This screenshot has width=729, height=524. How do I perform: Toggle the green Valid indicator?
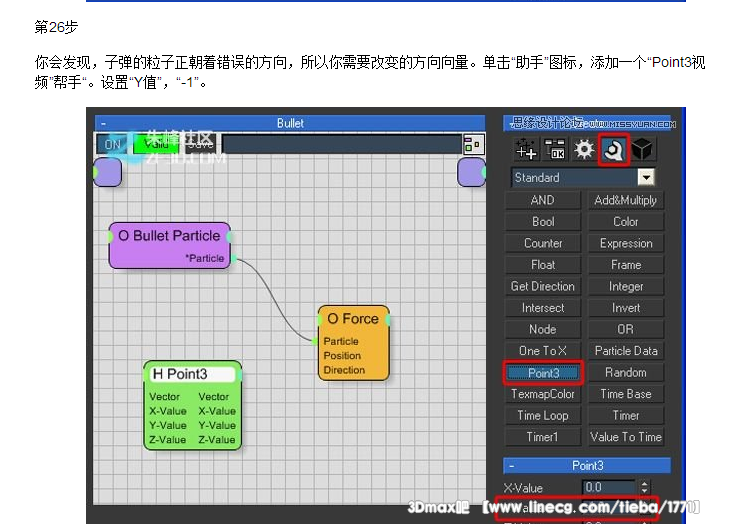(154, 145)
